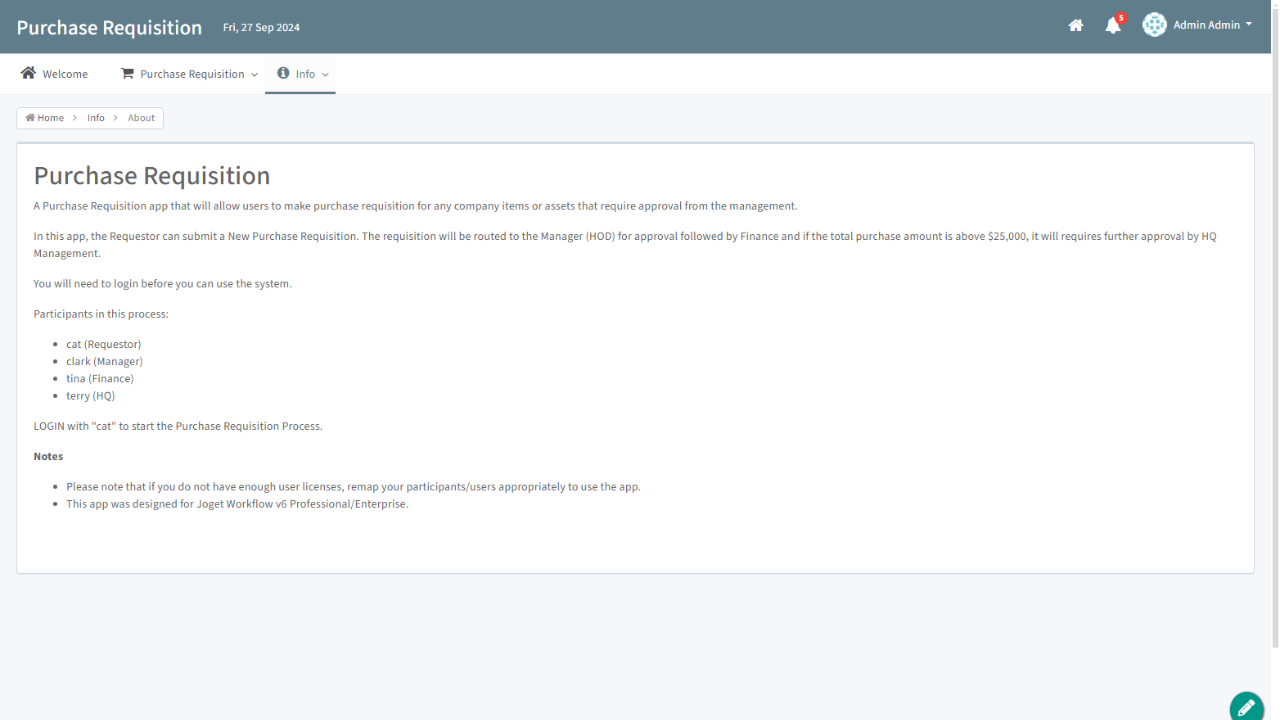
Task: Click the home icon in the top header
Action: tap(1076, 26)
